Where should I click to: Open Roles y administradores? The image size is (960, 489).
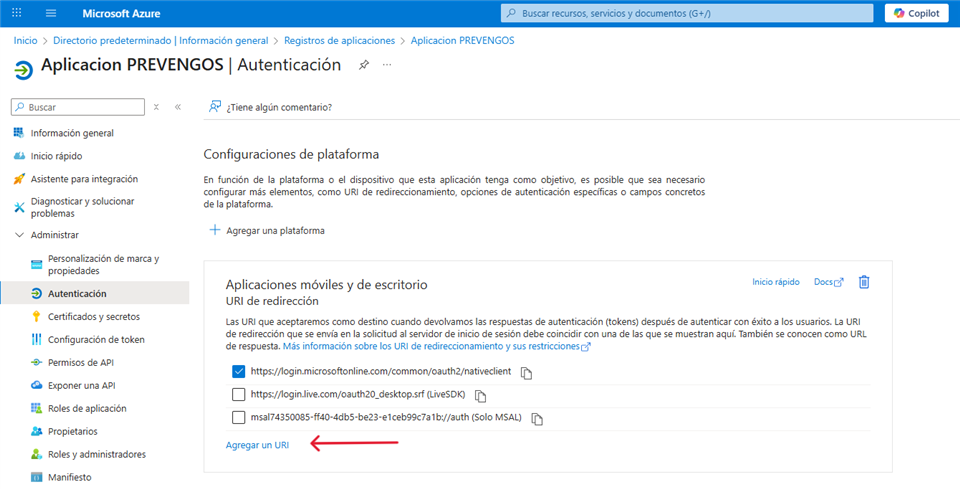tap(95, 454)
